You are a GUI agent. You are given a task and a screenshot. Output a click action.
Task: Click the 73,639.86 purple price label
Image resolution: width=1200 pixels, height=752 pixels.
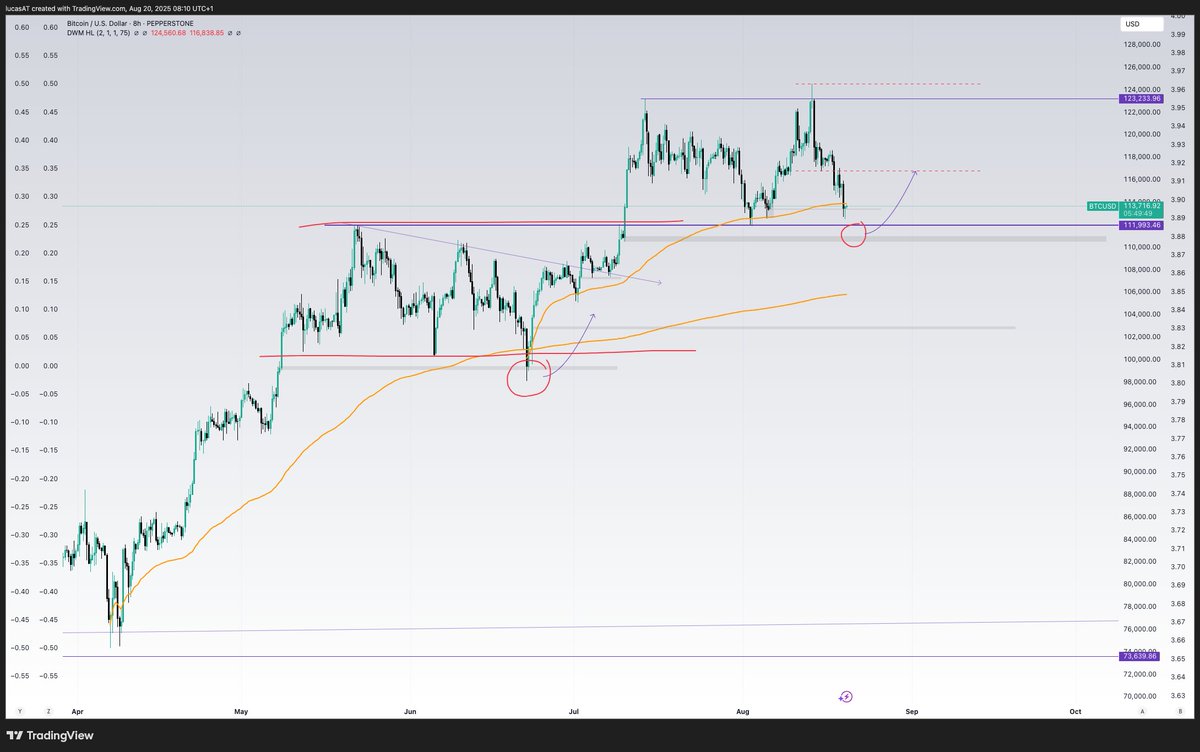(1141, 656)
